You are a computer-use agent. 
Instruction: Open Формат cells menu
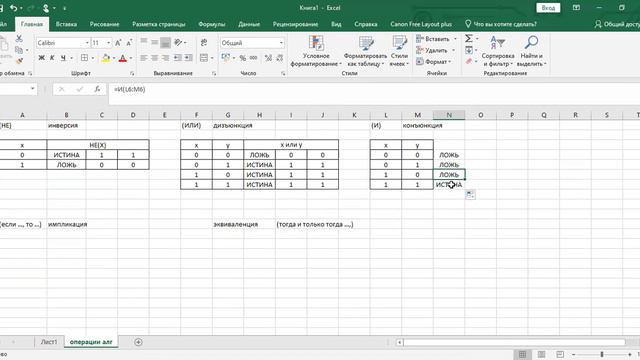pos(432,62)
